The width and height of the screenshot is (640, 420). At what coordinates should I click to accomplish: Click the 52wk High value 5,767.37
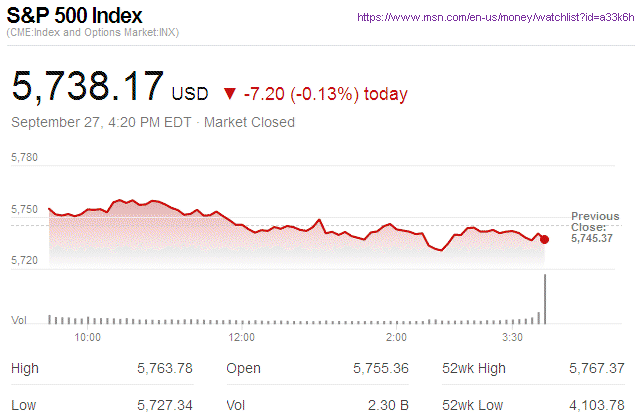pos(595,369)
